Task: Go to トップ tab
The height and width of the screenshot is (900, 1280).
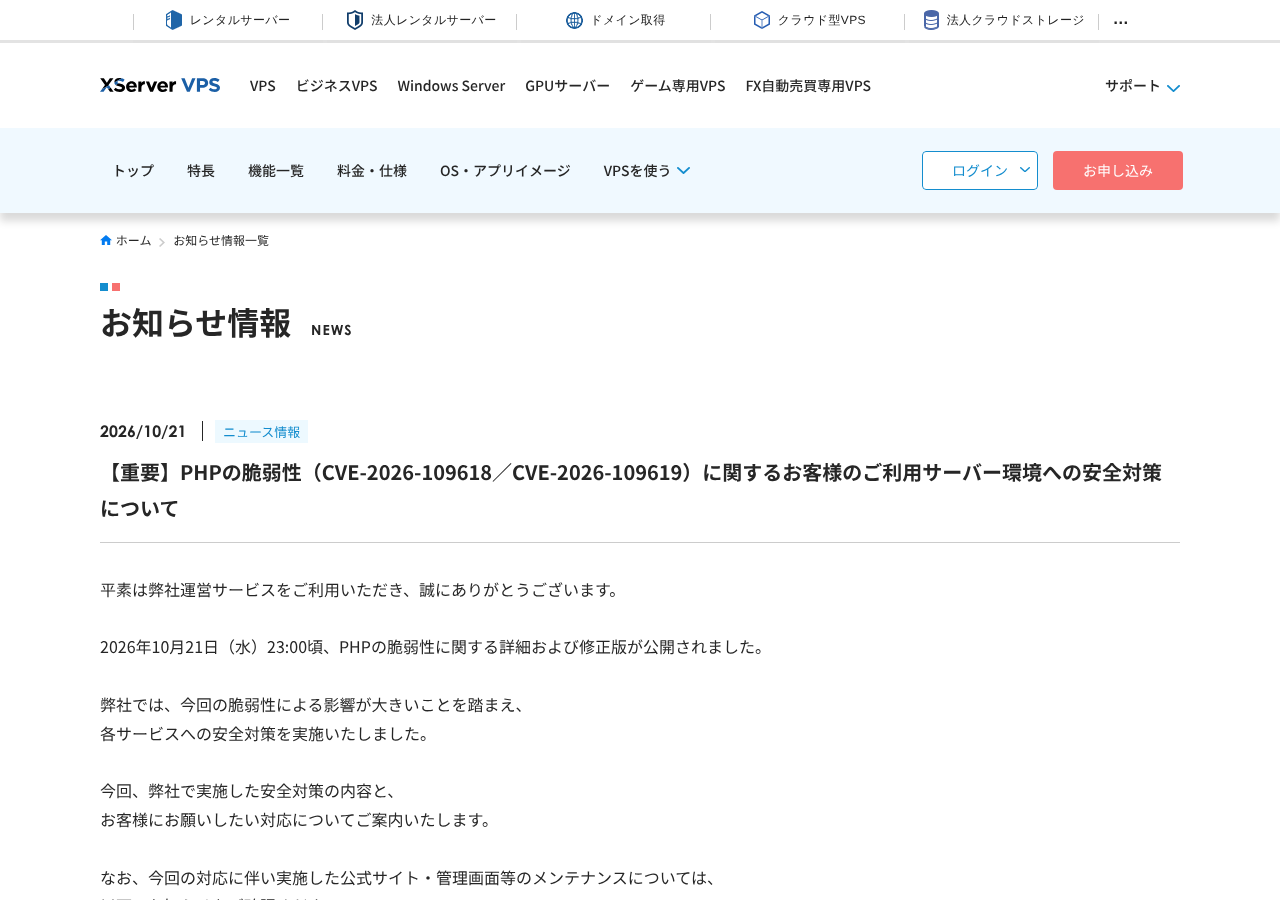Action: [133, 170]
